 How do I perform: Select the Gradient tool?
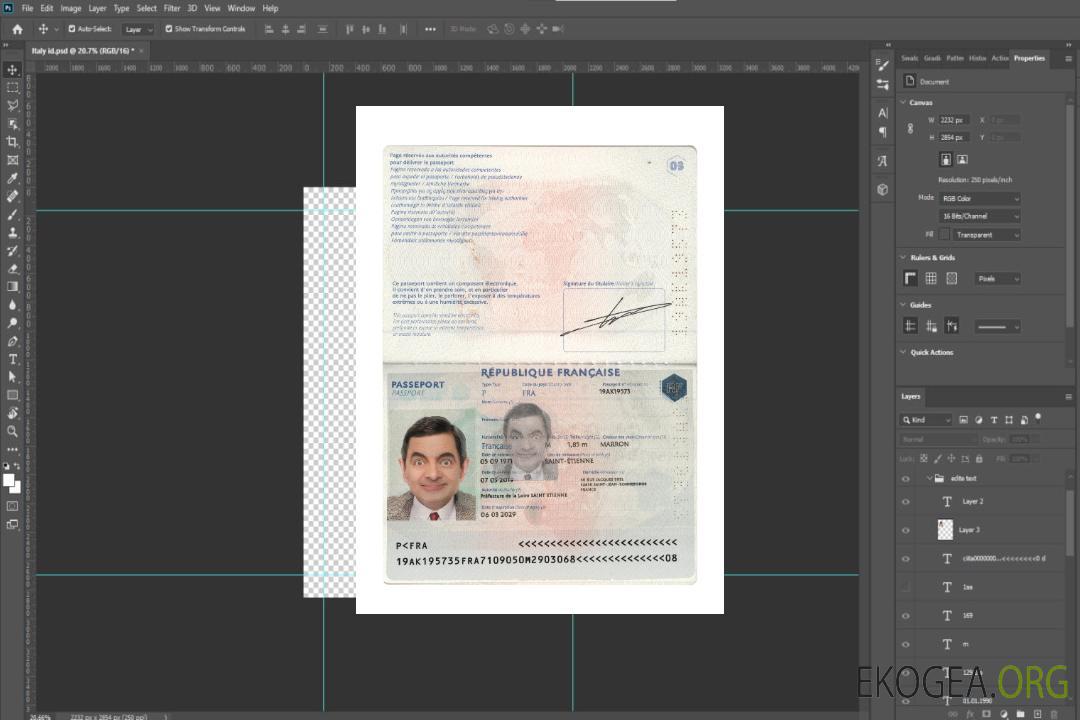[12, 287]
